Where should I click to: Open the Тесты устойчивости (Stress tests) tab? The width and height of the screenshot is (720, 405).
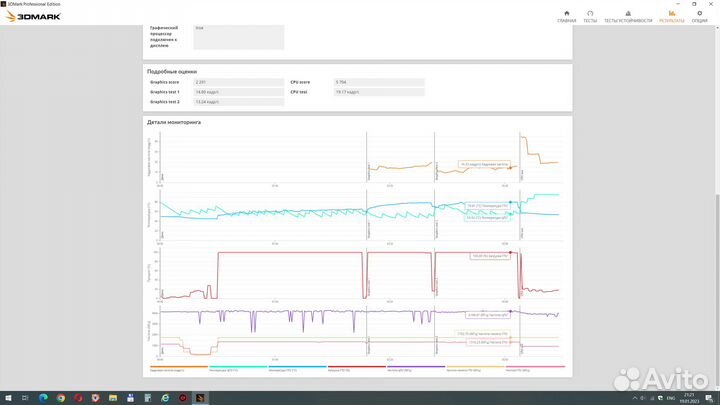(x=628, y=17)
